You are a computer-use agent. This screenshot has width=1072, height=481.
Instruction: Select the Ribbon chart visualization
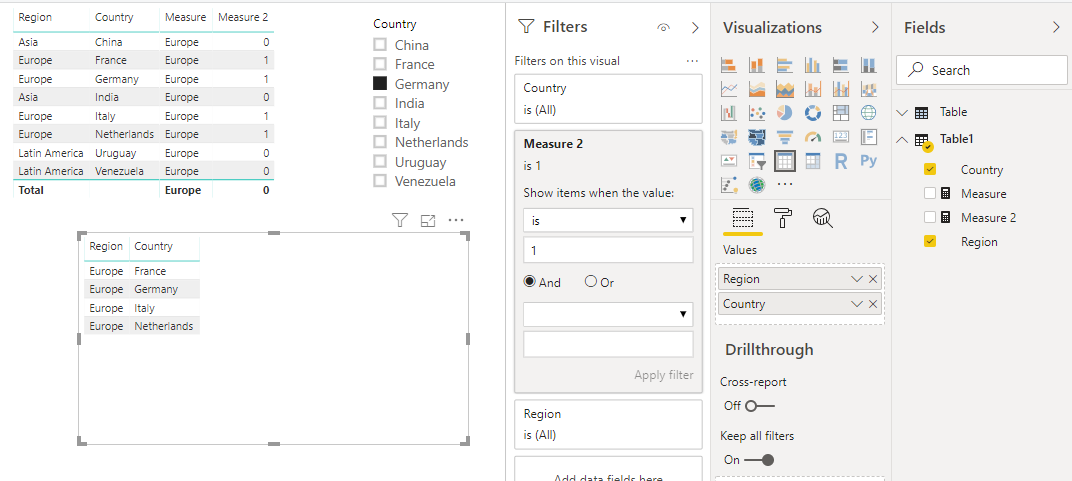[868, 89]
